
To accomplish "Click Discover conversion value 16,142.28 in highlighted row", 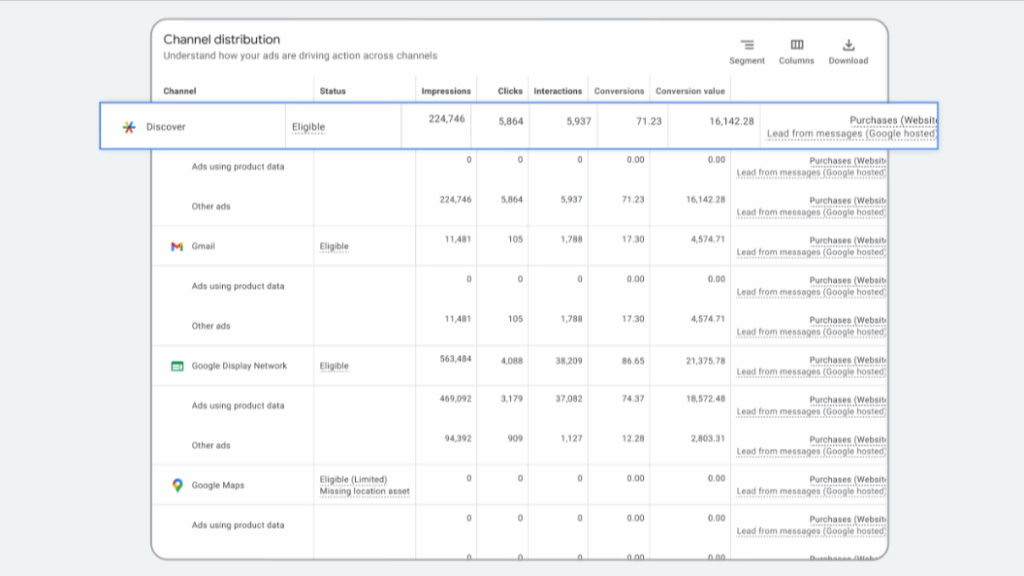I will coord(731,121).
